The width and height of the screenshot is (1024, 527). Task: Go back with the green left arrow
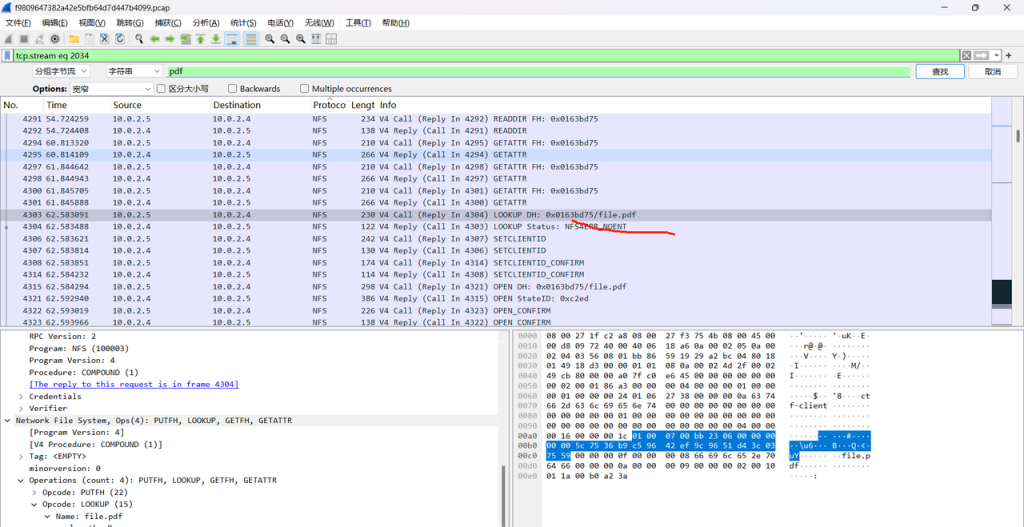pos(154,39)
